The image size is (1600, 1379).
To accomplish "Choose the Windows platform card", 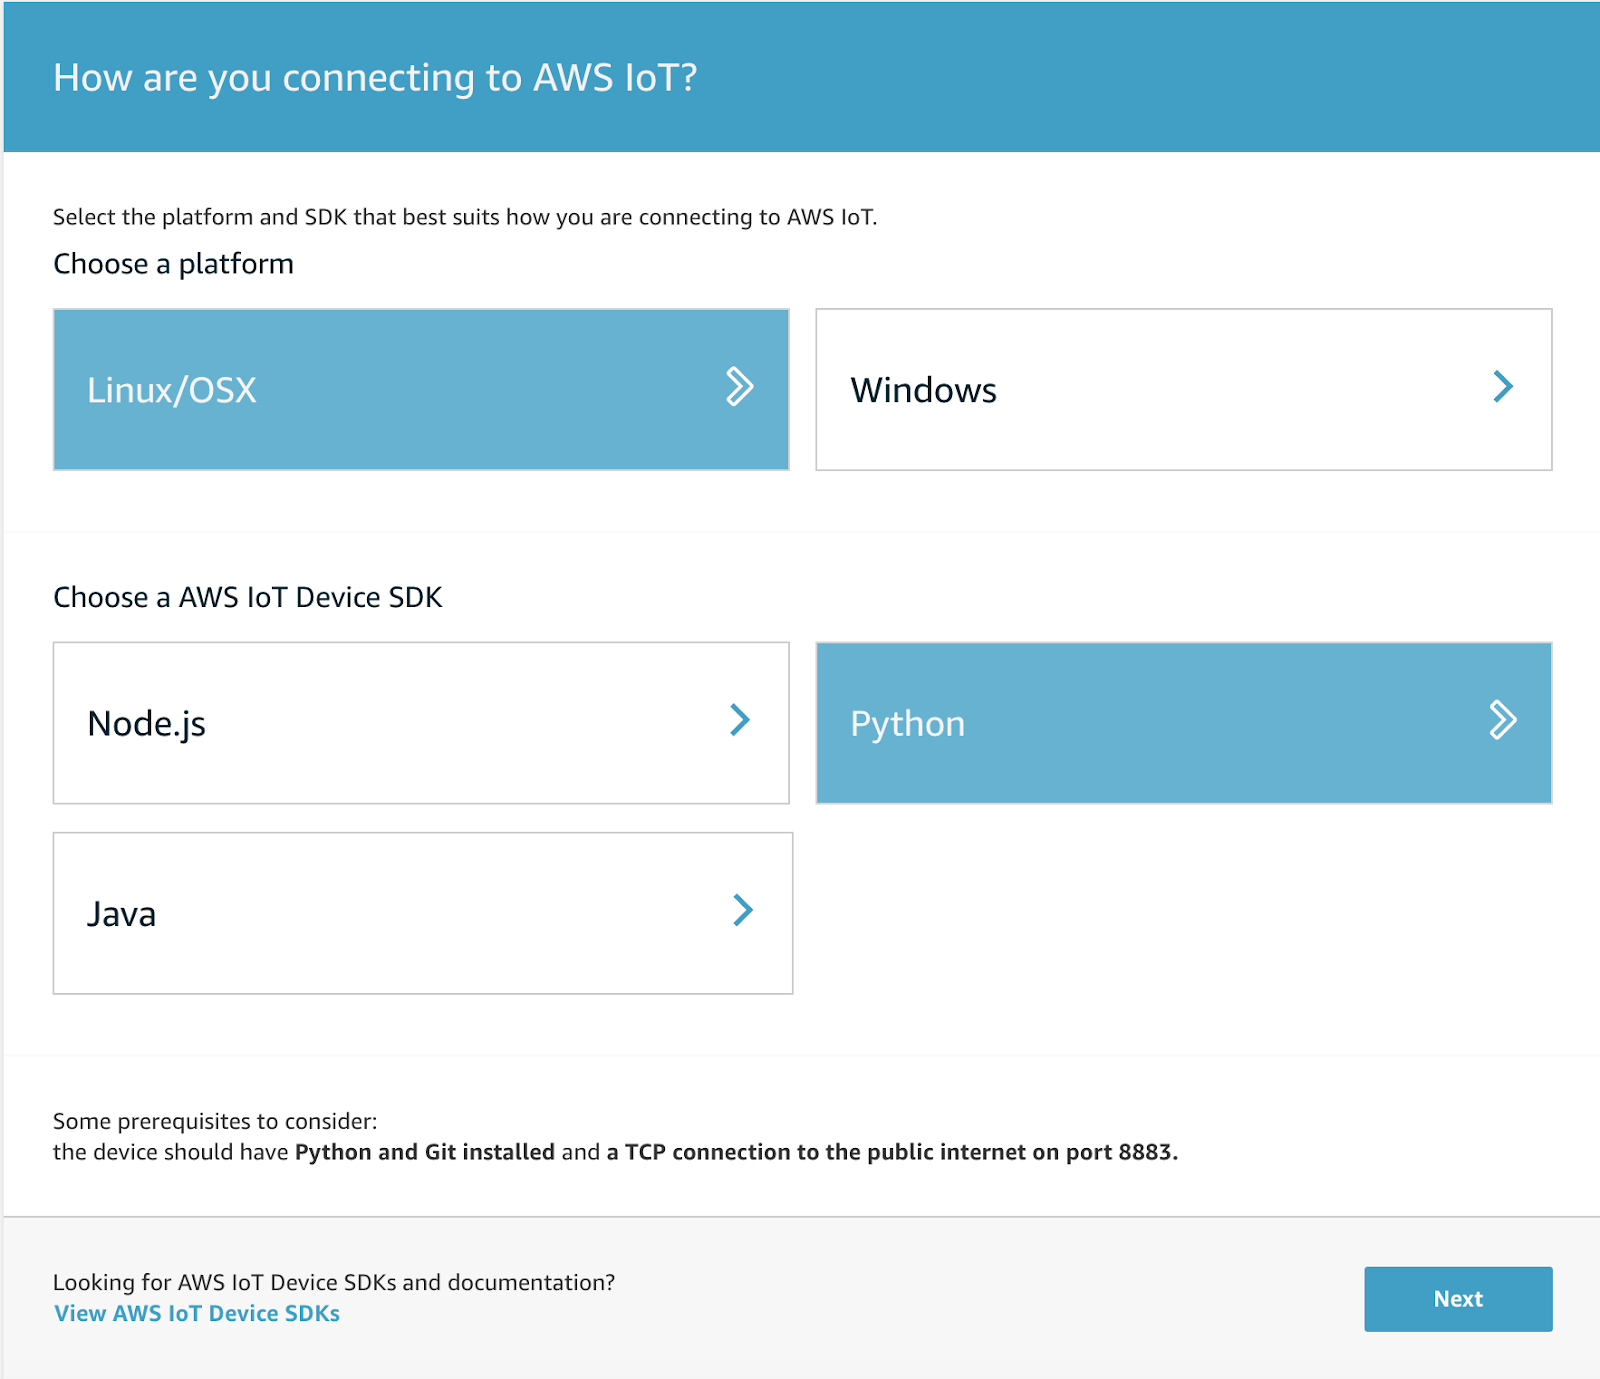I will click(x=1184, y=389).
